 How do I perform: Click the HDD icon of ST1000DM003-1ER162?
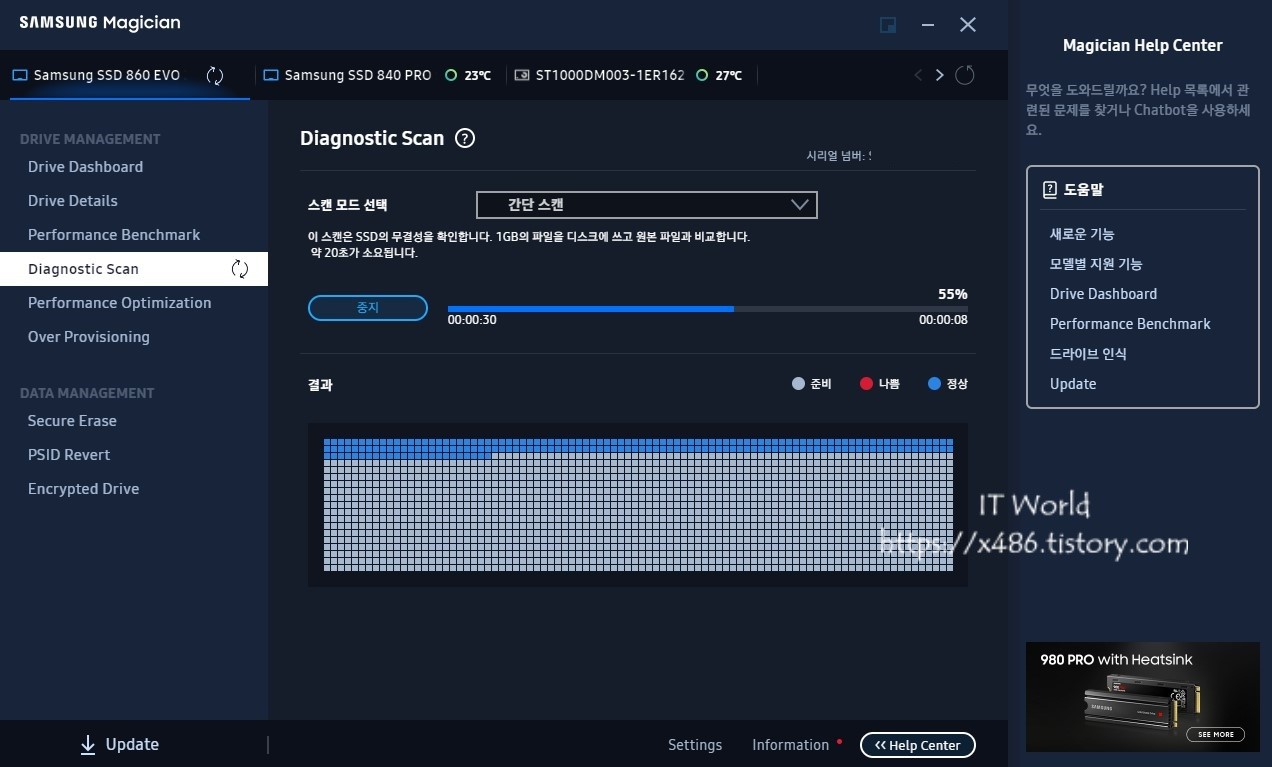pyautogui.click(x=522, y=75)
